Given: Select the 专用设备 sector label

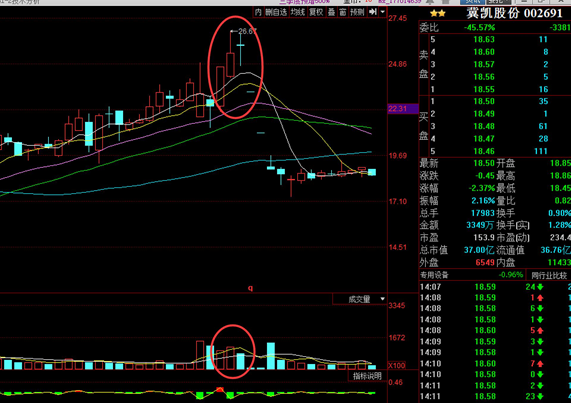Looking at the screenshot, I should pos(434,275).
